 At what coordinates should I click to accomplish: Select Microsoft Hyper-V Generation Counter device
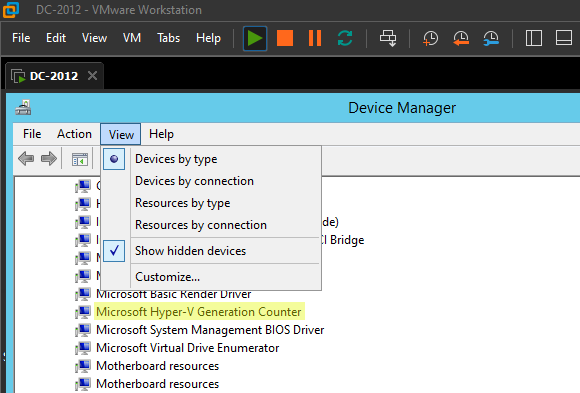pyautogui.click(x=199, y=312)
